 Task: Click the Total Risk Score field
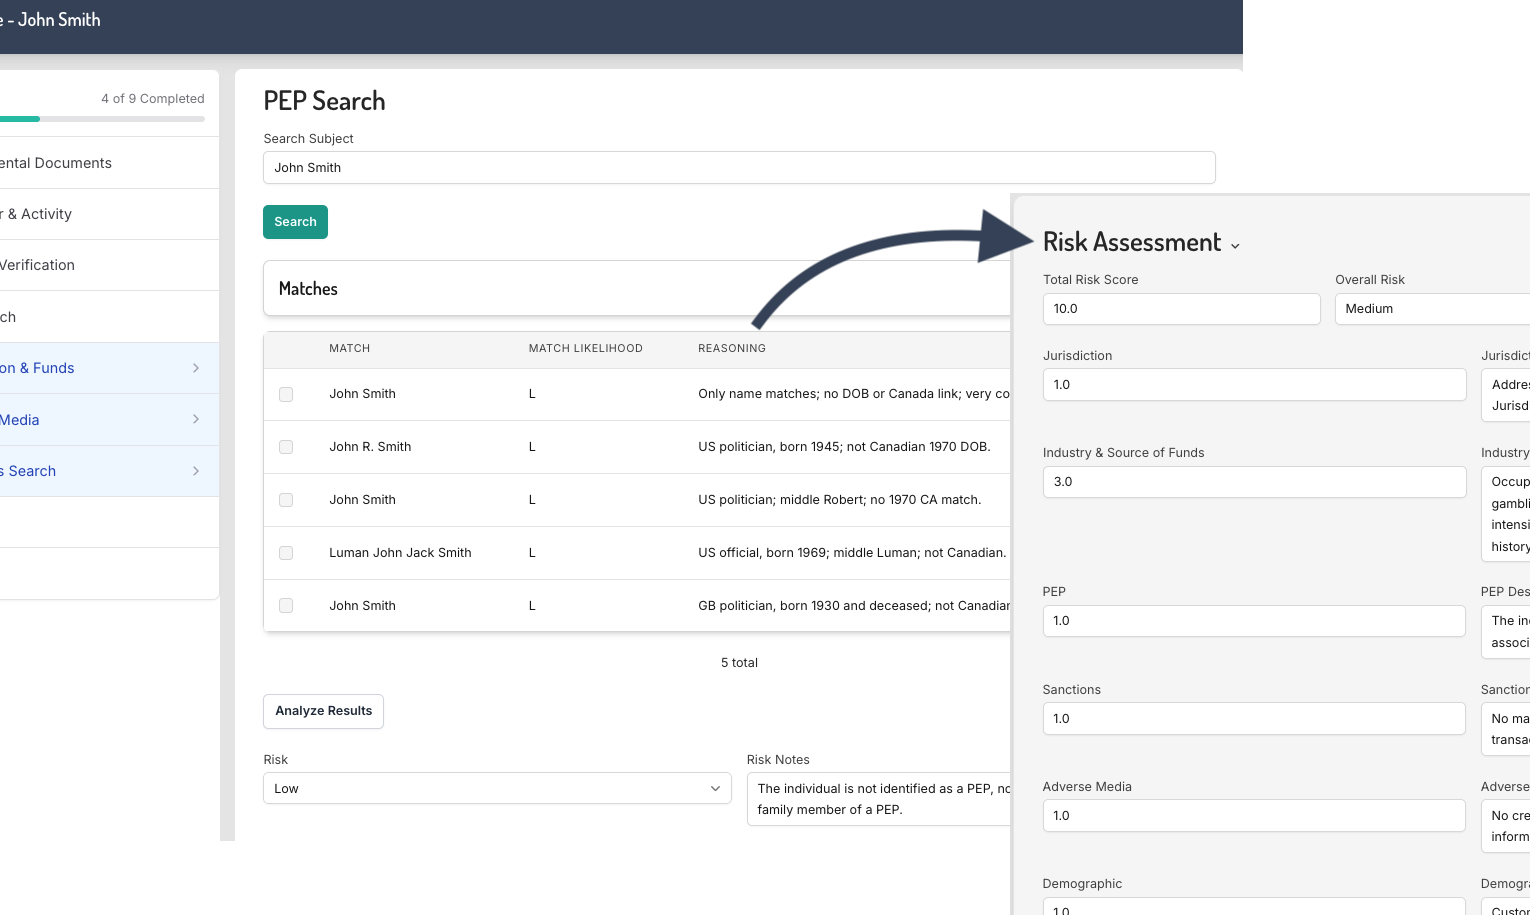point(1180,309)
